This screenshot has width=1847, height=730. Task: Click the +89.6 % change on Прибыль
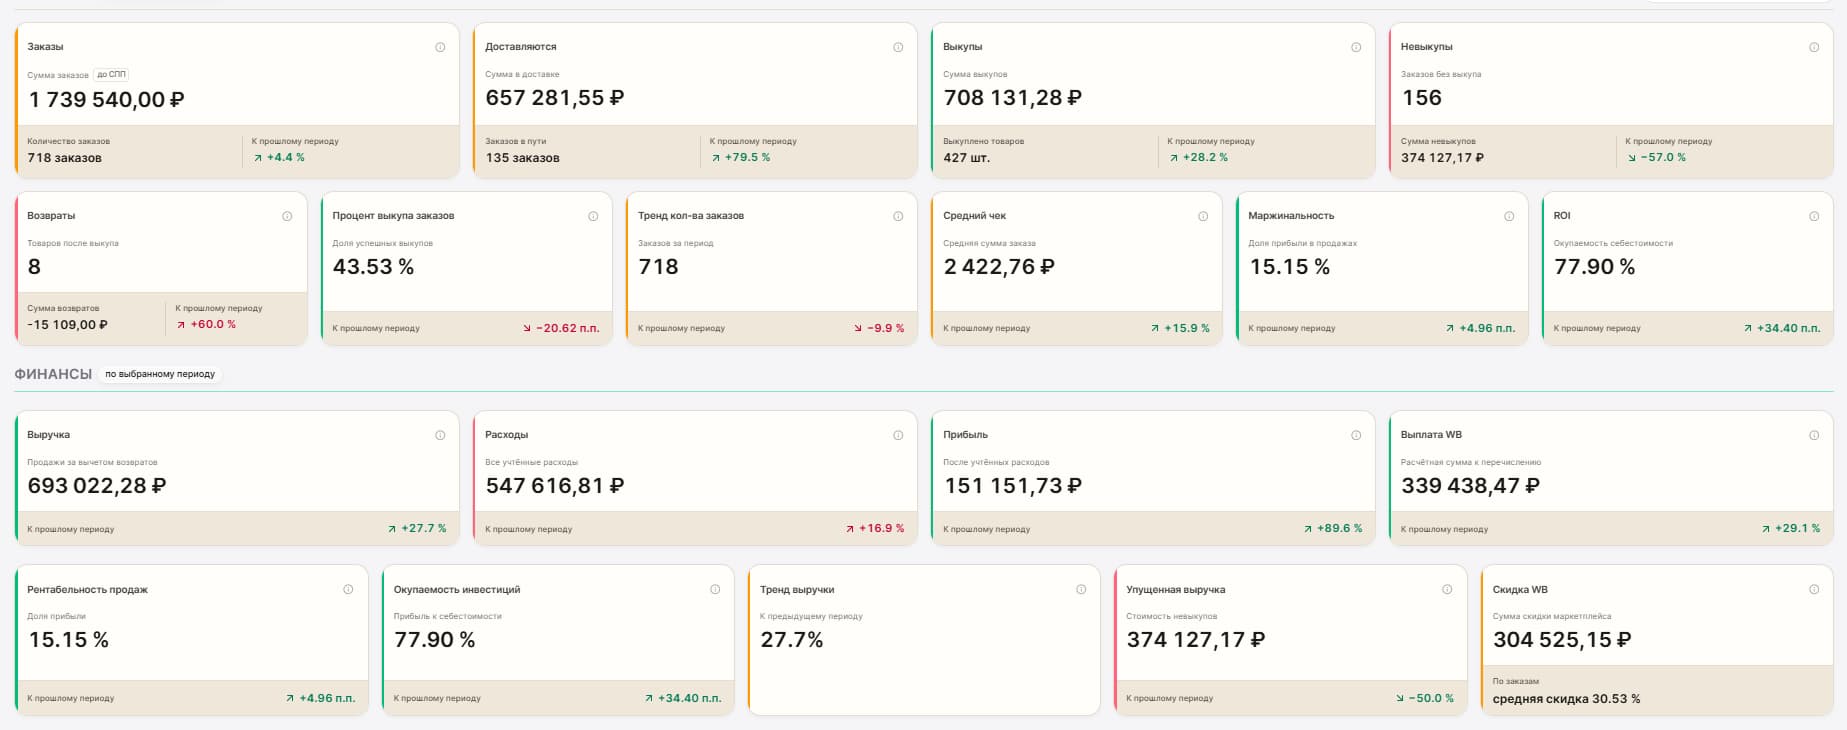pyautogui.click(x=1333, y=528)
